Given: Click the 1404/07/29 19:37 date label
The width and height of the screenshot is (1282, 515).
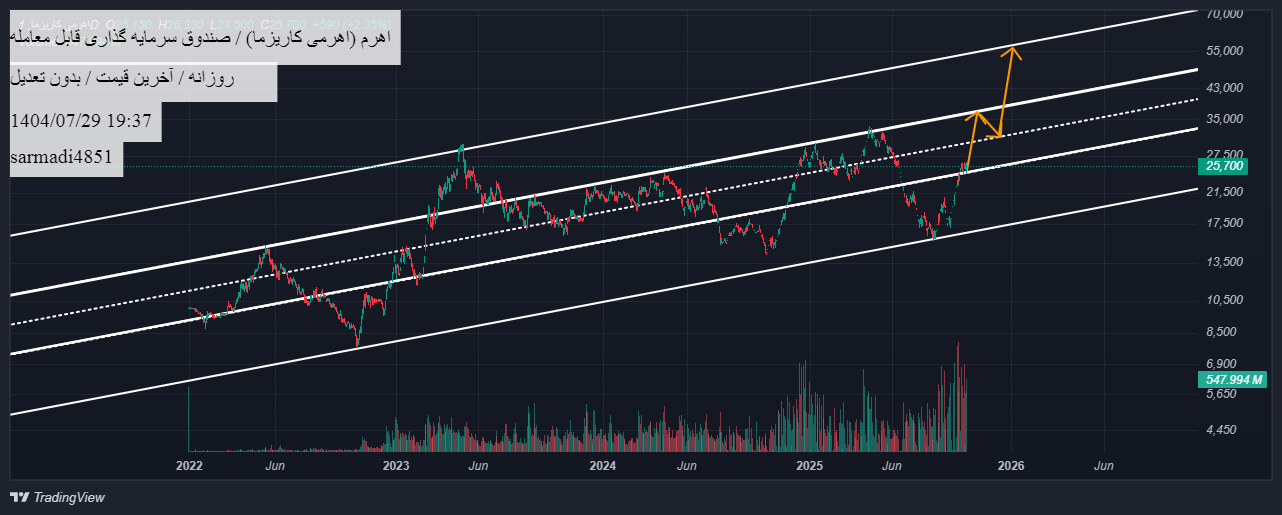Looking at the screenshot, I should coord(80,121).
